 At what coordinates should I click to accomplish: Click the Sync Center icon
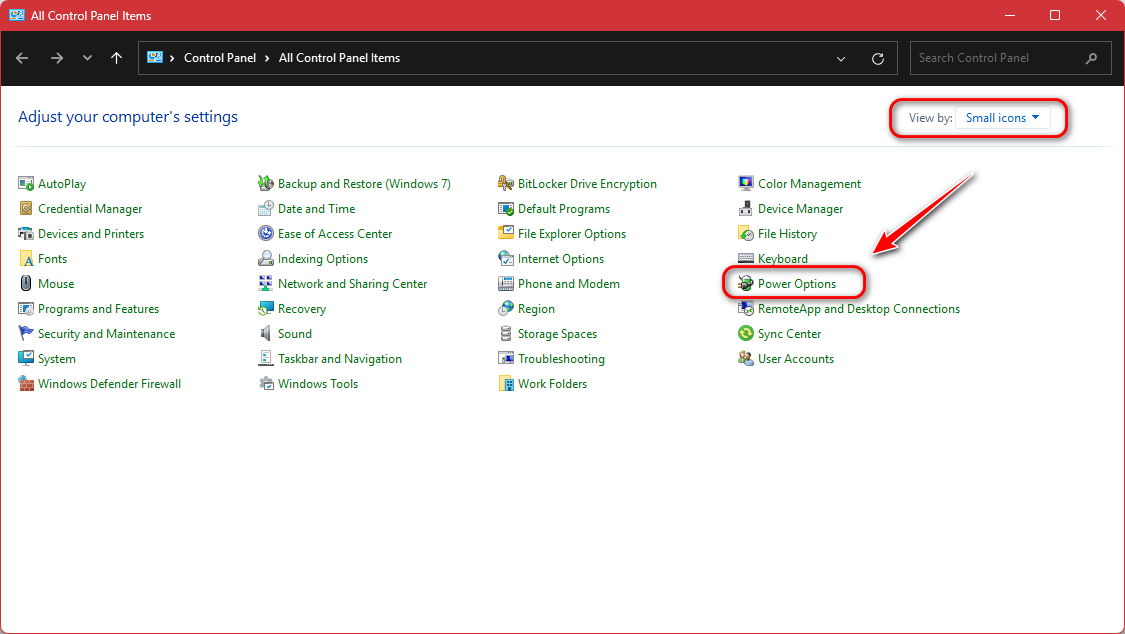click(x=746, y=334)
